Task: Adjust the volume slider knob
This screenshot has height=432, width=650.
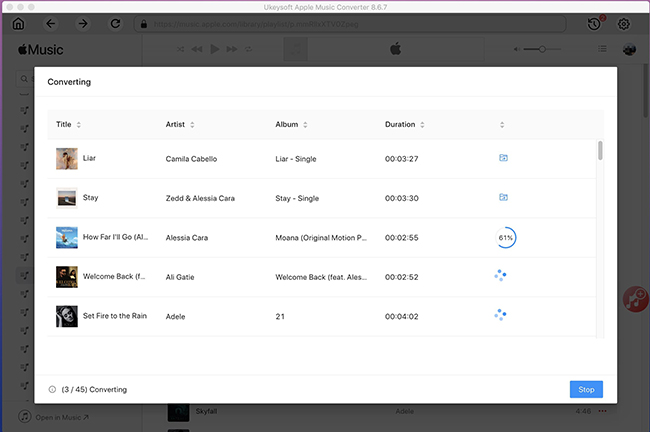Action: pos(542,49)
